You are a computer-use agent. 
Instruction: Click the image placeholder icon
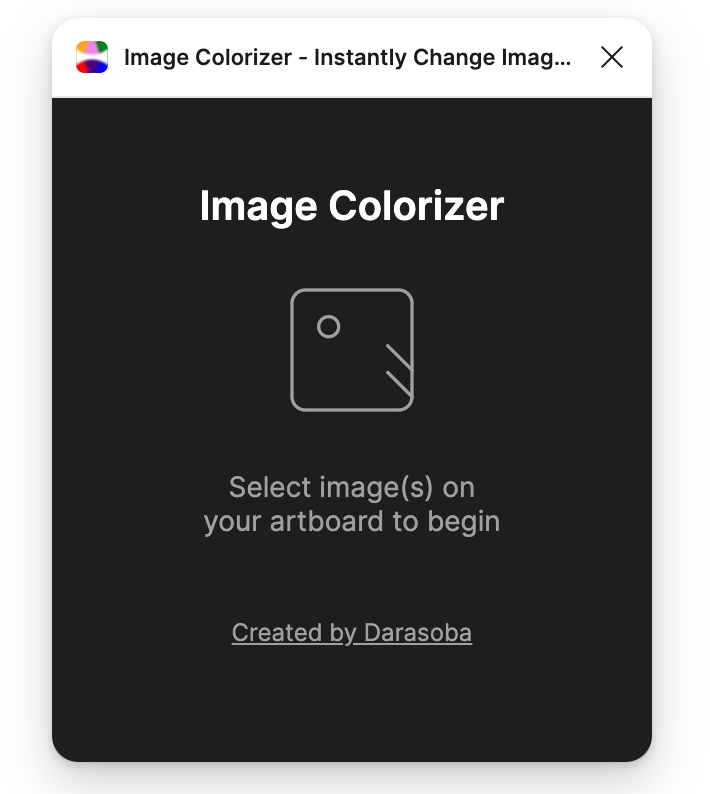coord(352,350)
